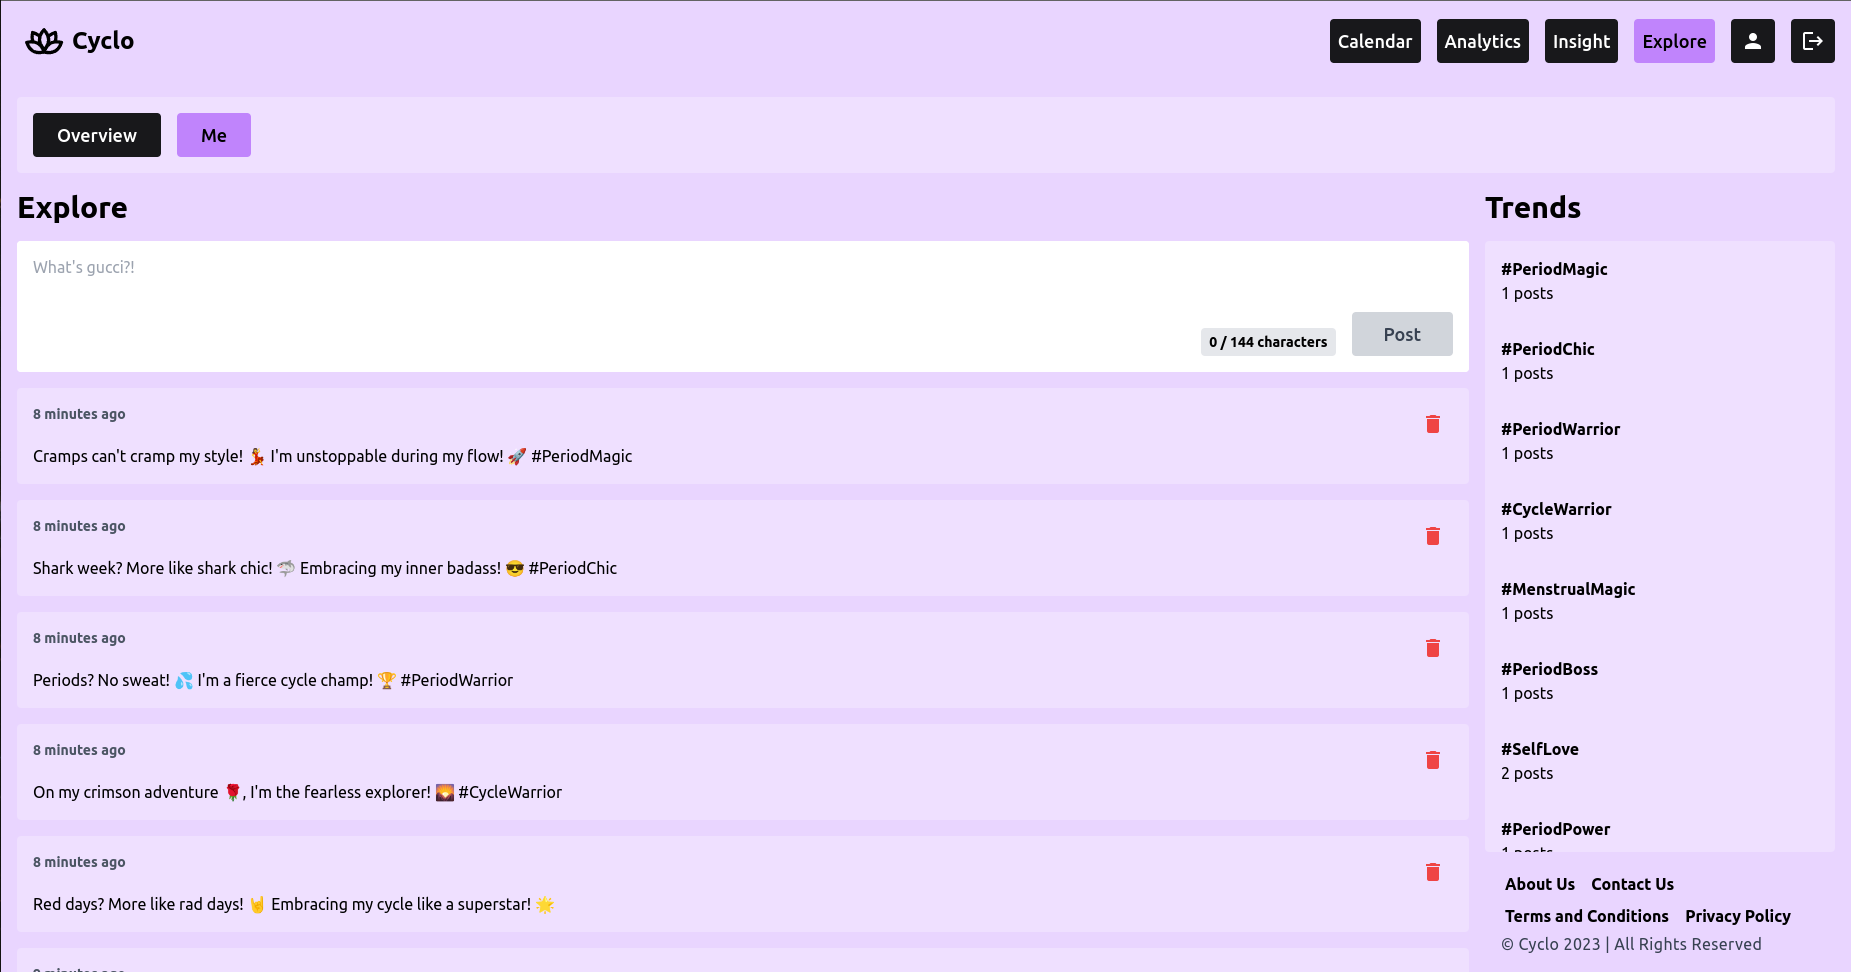Select the Explore nav item

[1674, 41]
